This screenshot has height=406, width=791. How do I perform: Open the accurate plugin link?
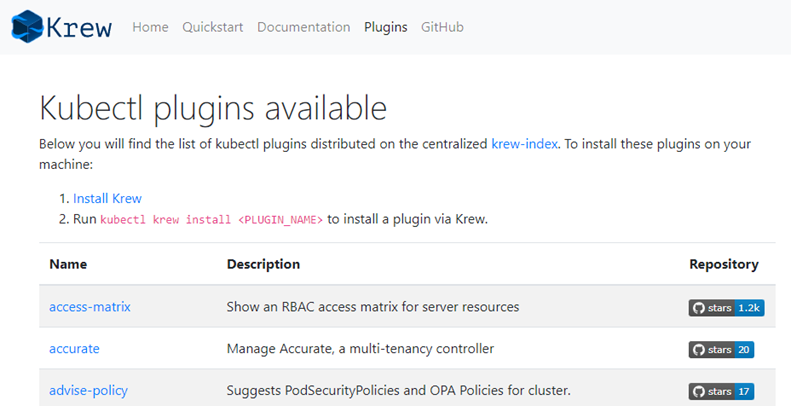pyautogui.click(x=74, y=349)
